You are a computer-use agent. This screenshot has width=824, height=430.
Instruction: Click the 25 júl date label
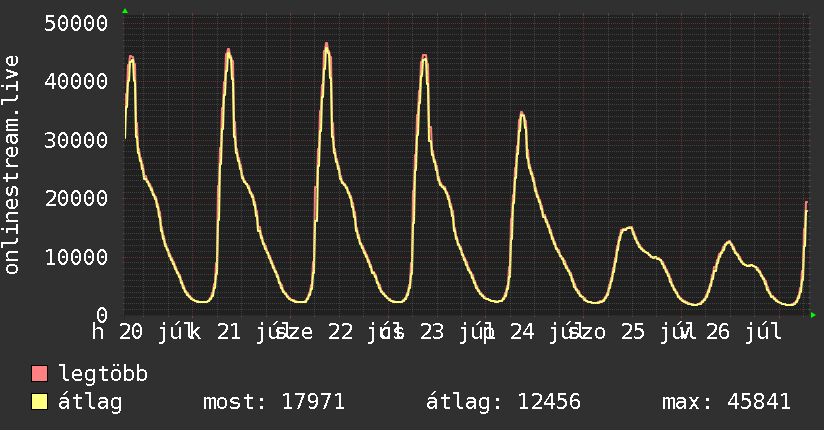[658, 332]
